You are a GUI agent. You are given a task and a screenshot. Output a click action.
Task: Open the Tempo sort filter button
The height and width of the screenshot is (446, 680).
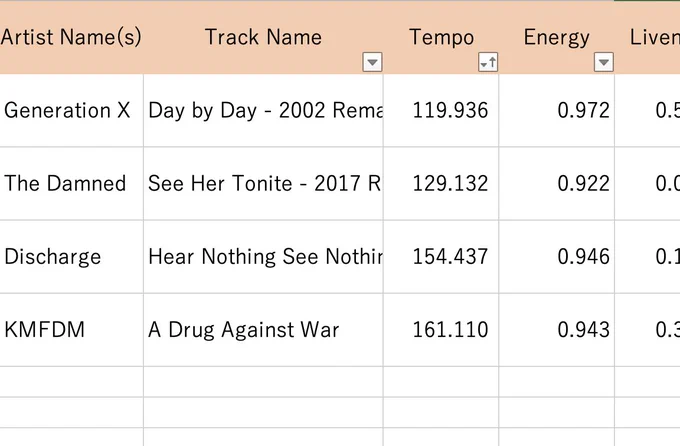pos(488,62)
